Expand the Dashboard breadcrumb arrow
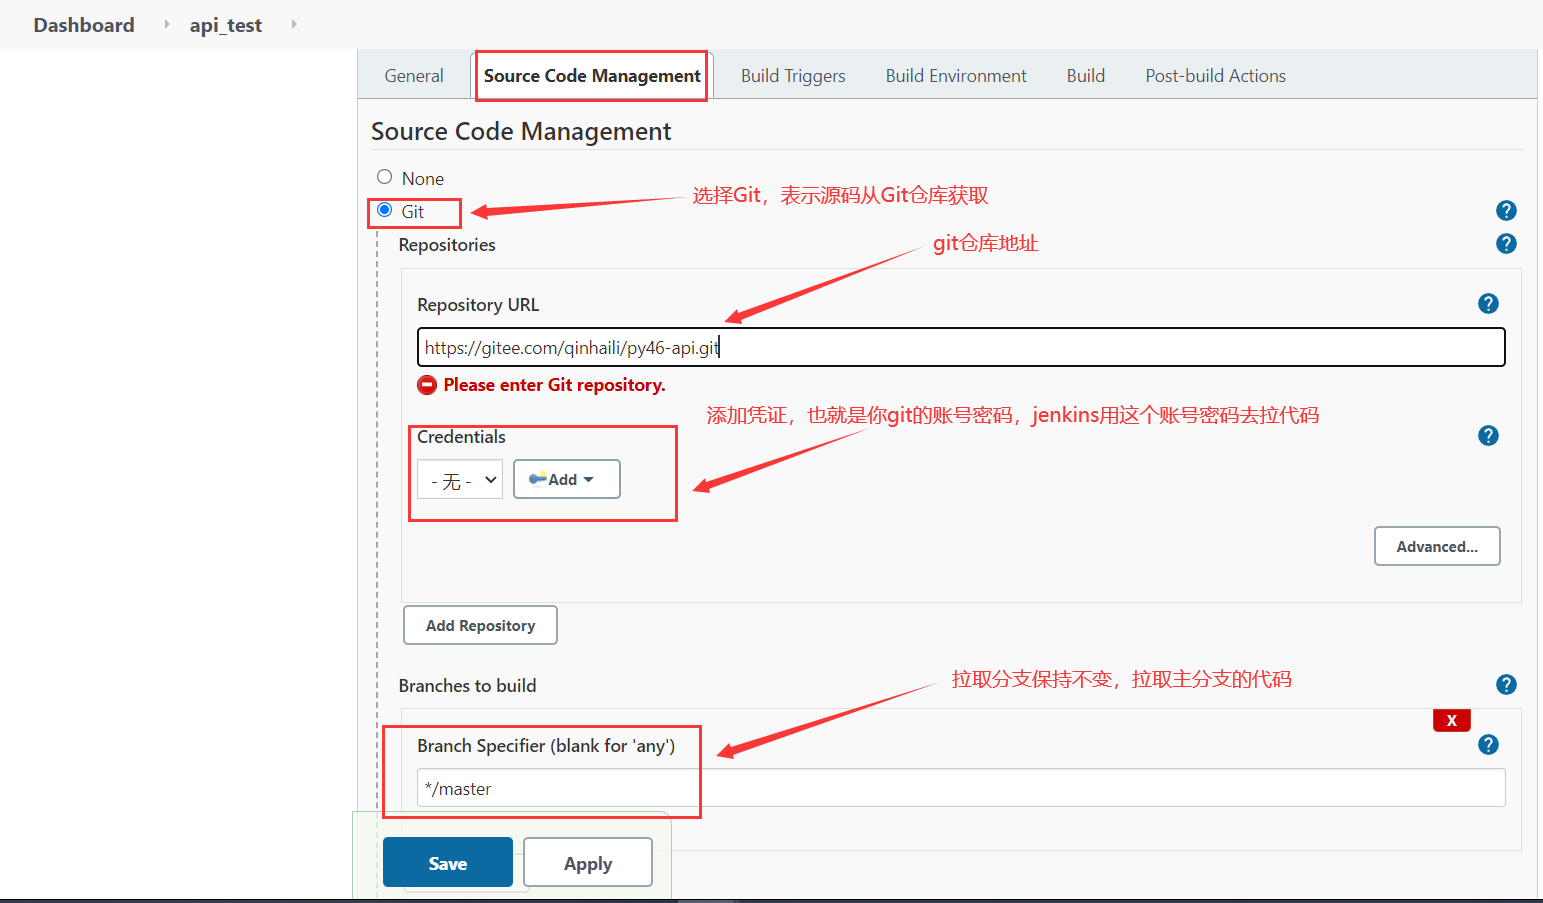Viewport: 1543px width, 903px height. (166, 24)
